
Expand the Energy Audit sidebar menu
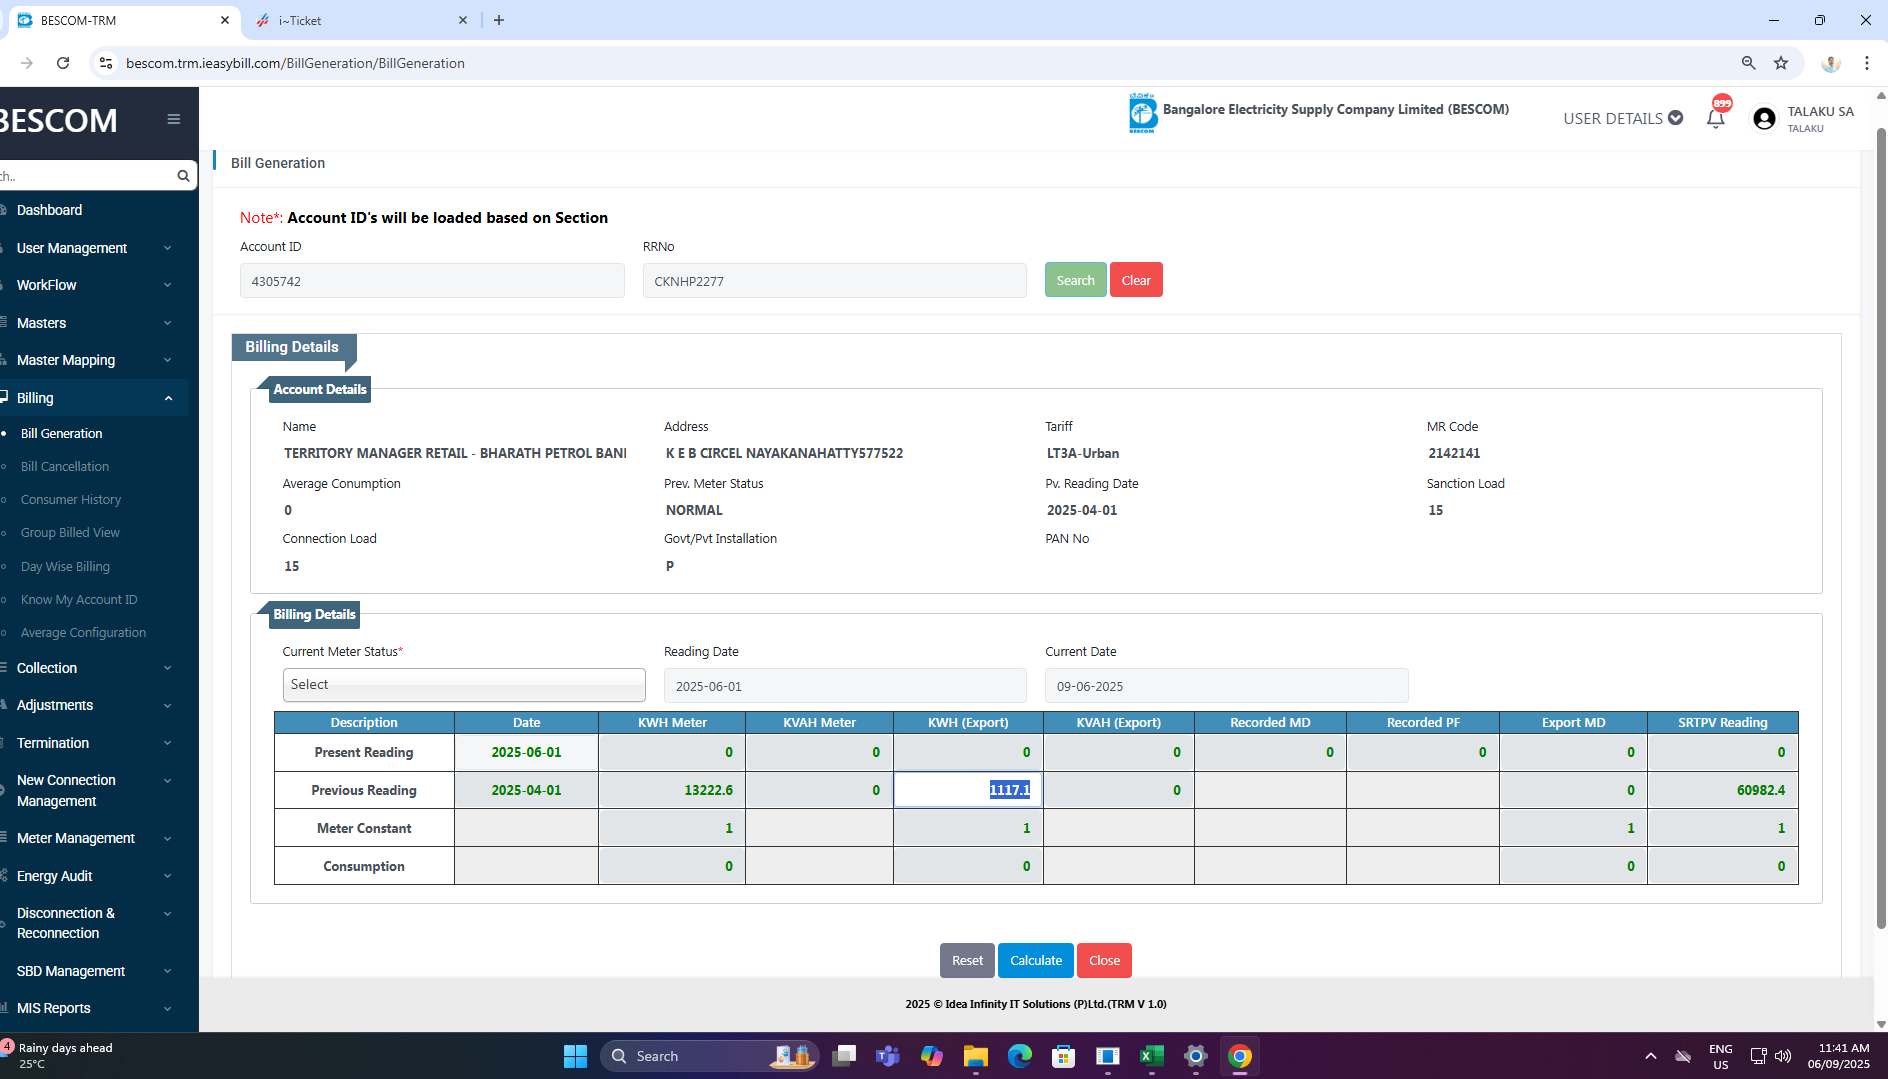(94, 876)
